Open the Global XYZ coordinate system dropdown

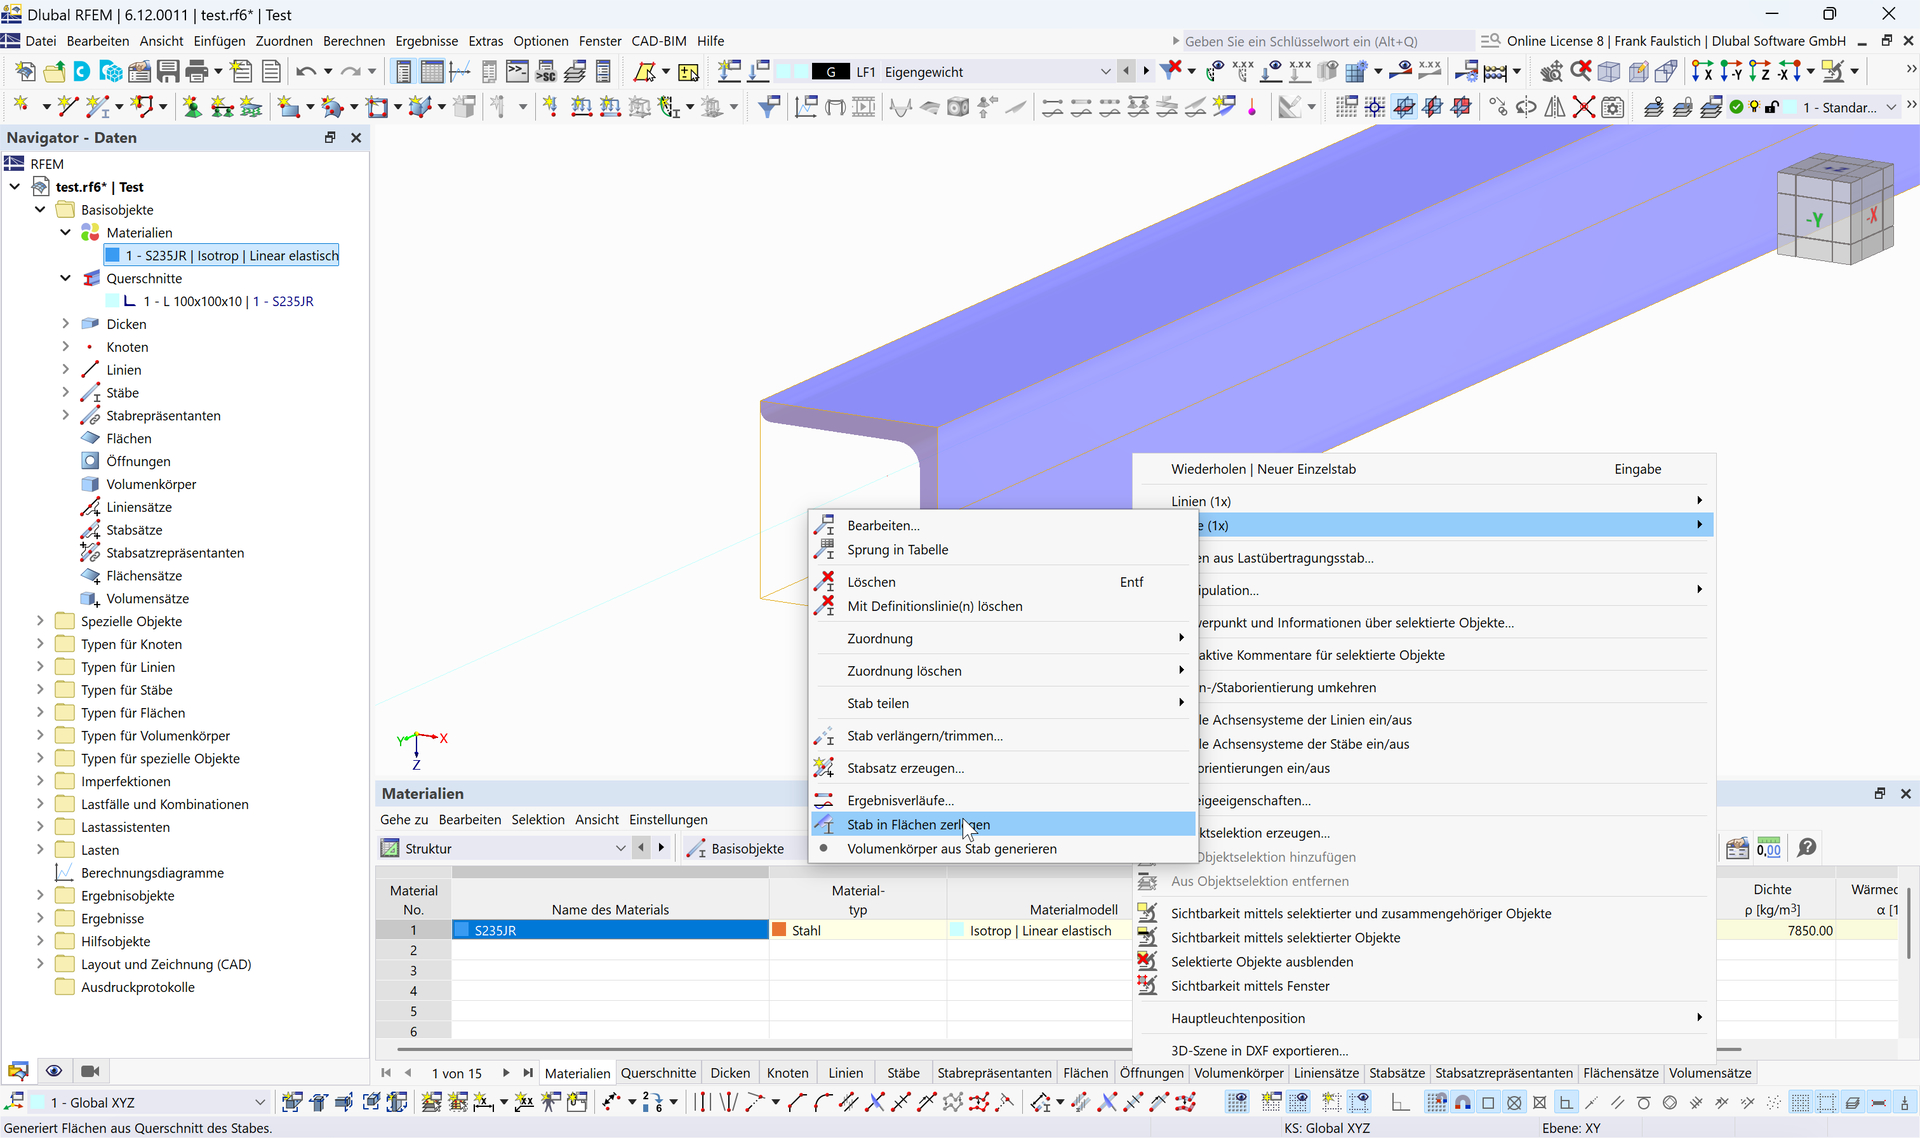[260, 1102]
